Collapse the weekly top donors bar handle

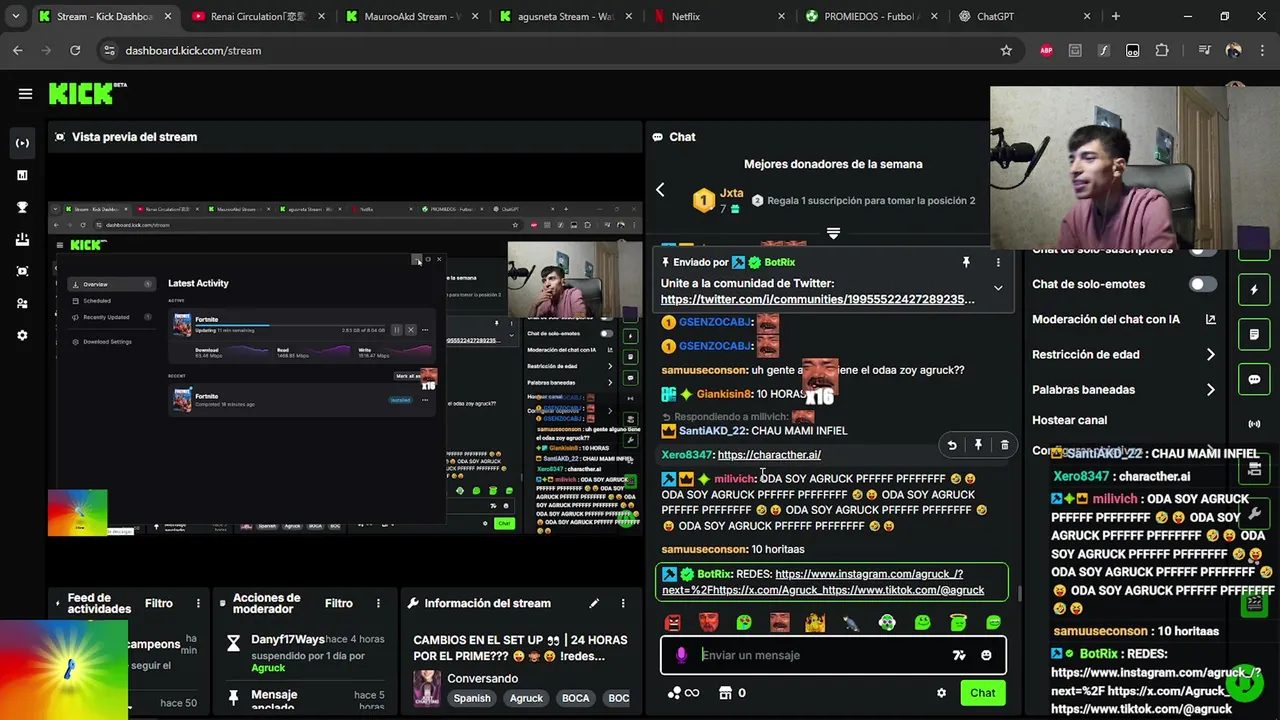point(833,233)
